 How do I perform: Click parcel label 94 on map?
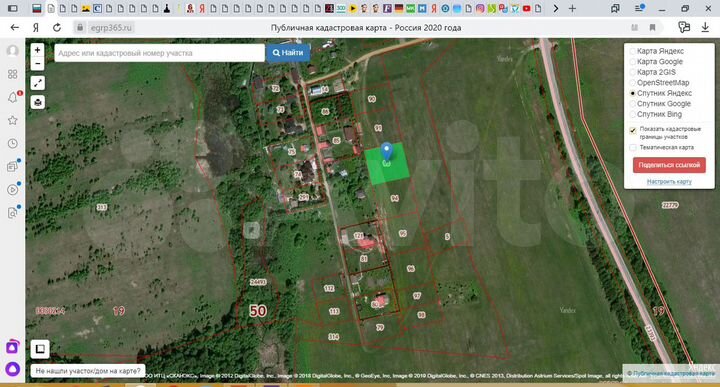[394, 198]
